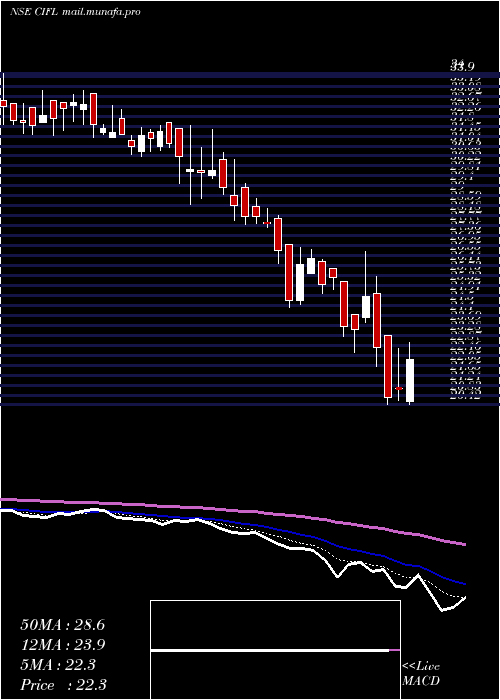Click the NSE CIFL chart title text
This screenshot has width=500, height=700.
(x=33, y=12)
